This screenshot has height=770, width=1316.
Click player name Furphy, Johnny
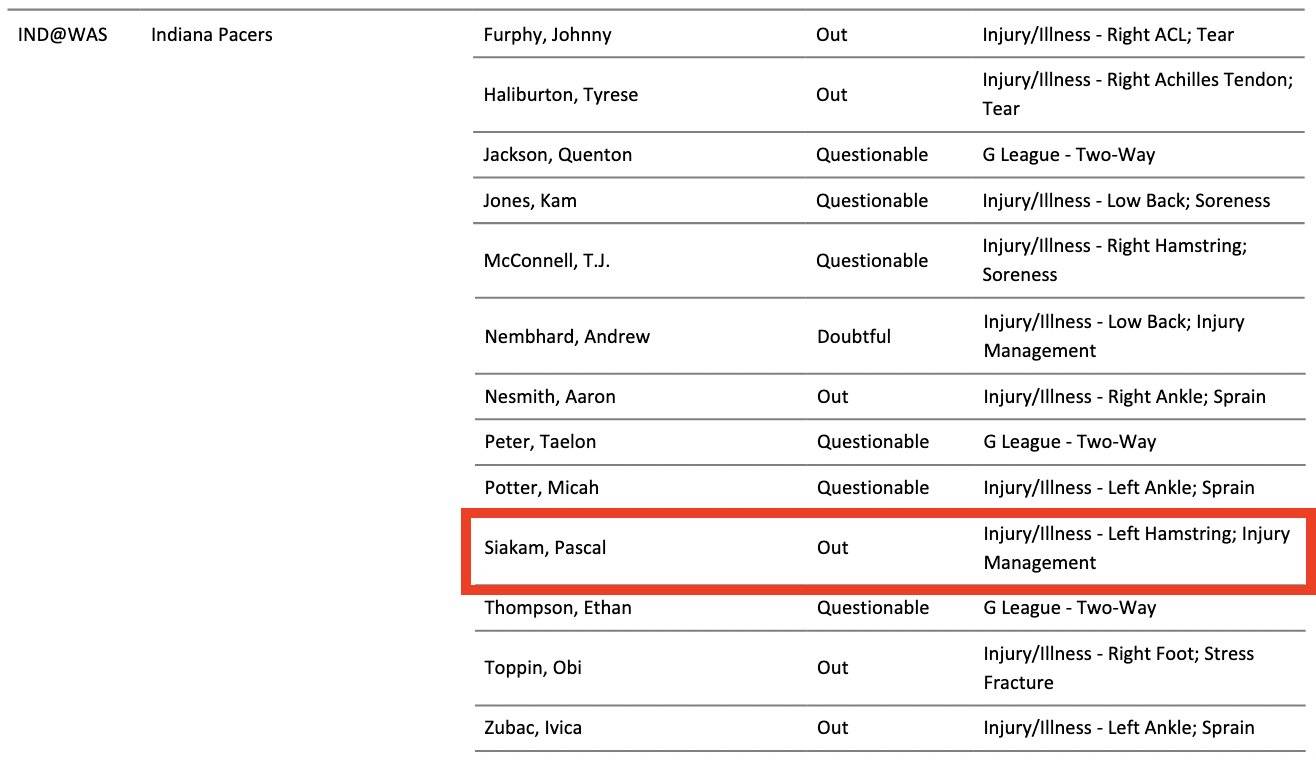tap(547, 35)
